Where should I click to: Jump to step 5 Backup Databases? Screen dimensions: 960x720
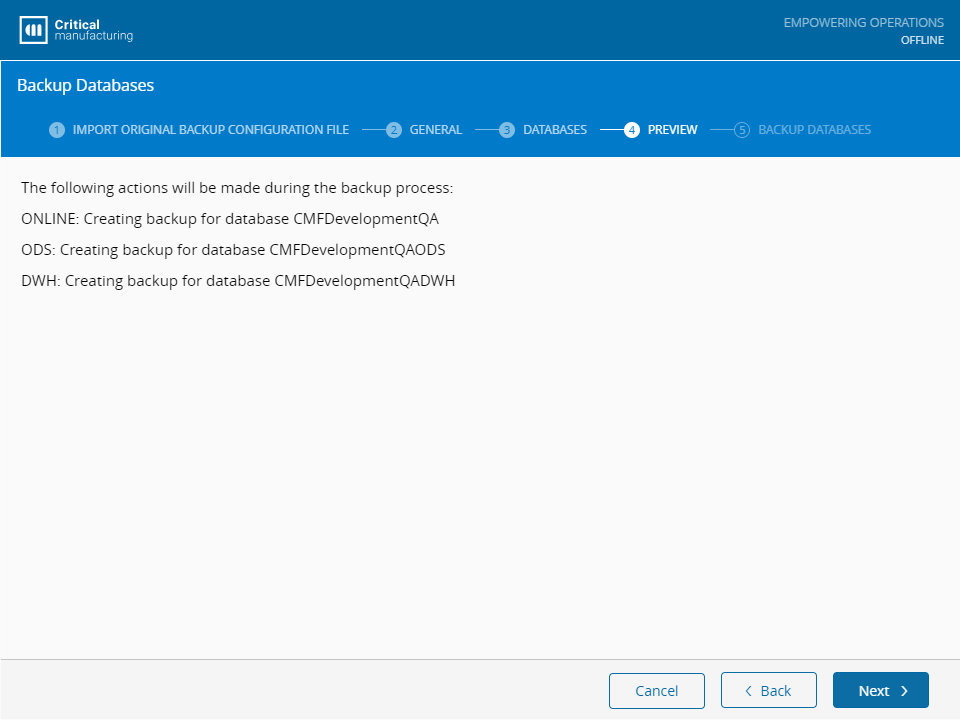(x=802, y=130)
